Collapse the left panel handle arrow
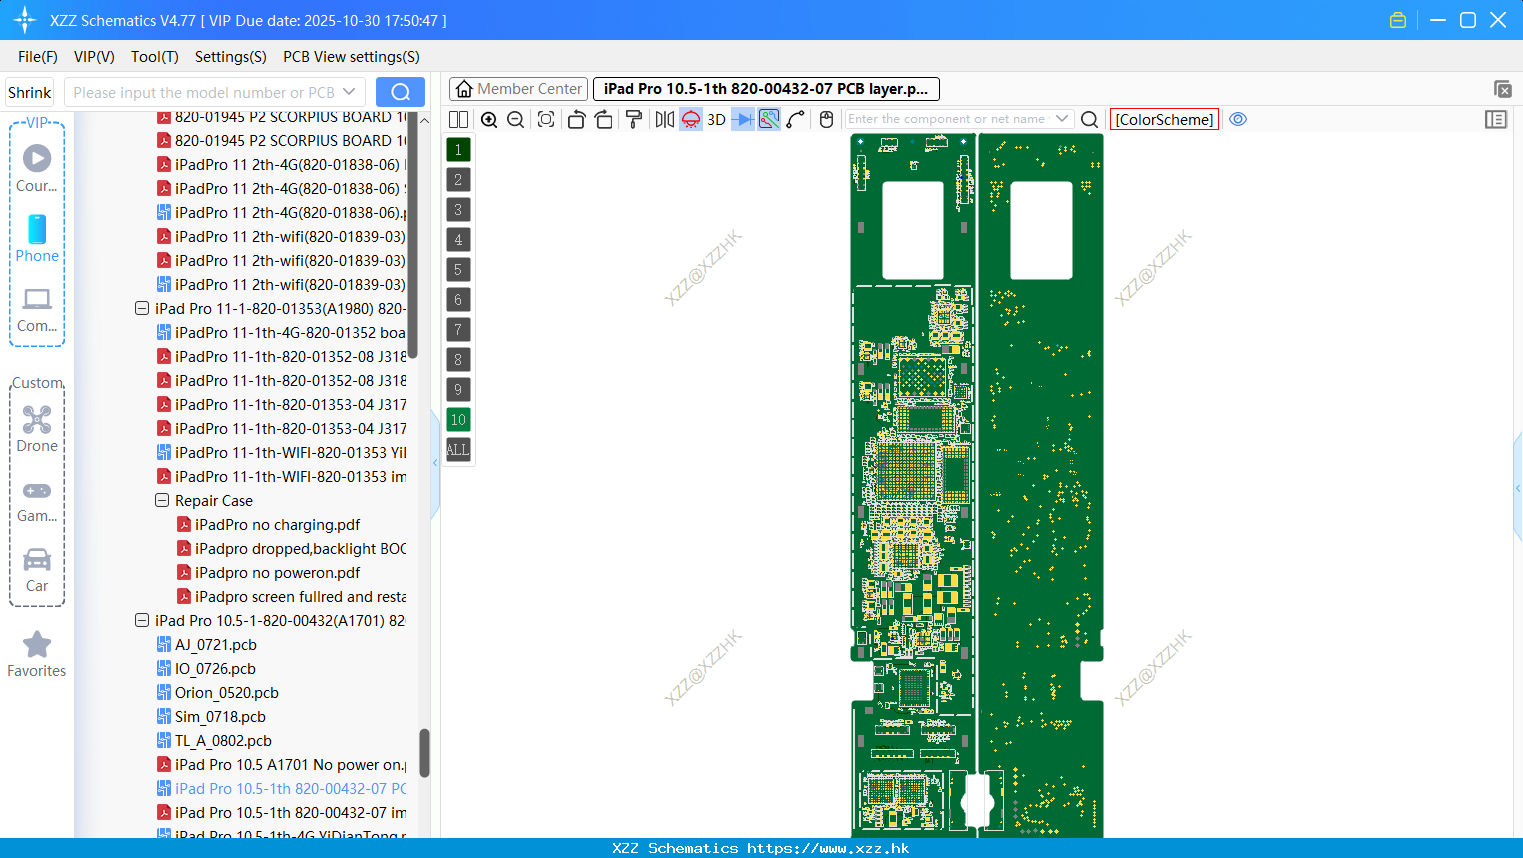This screenshot has width=1523, height=858. tap(435, 462)
